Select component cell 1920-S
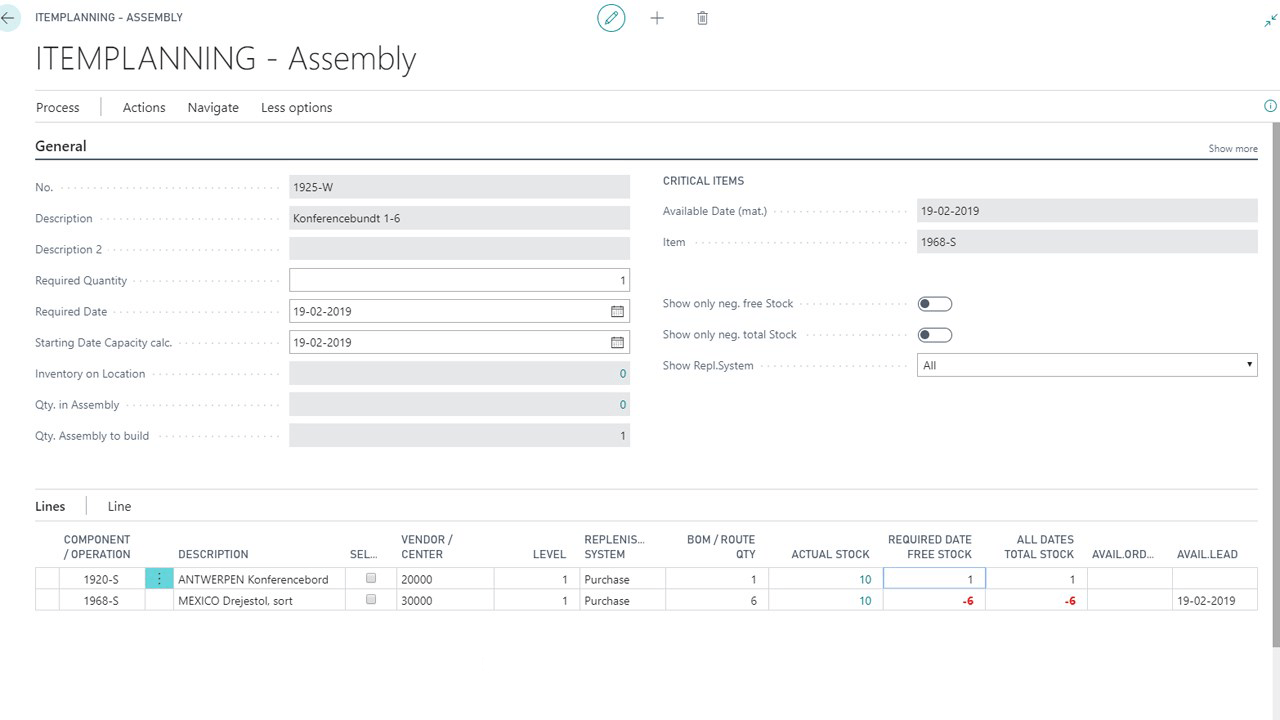 [x=101, y=579]
